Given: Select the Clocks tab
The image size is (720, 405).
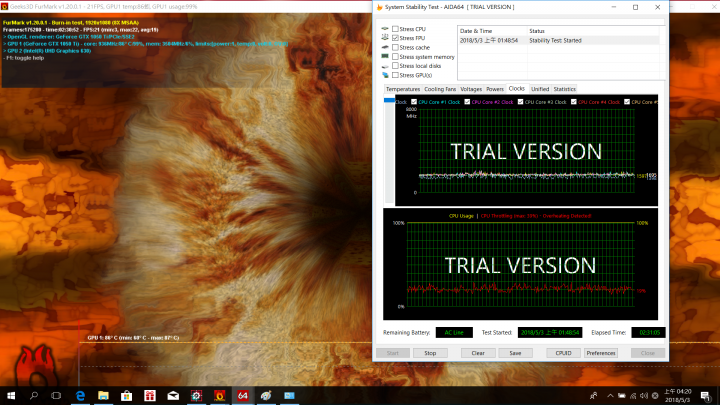Looking at the screenshot, I should [517, 89].
